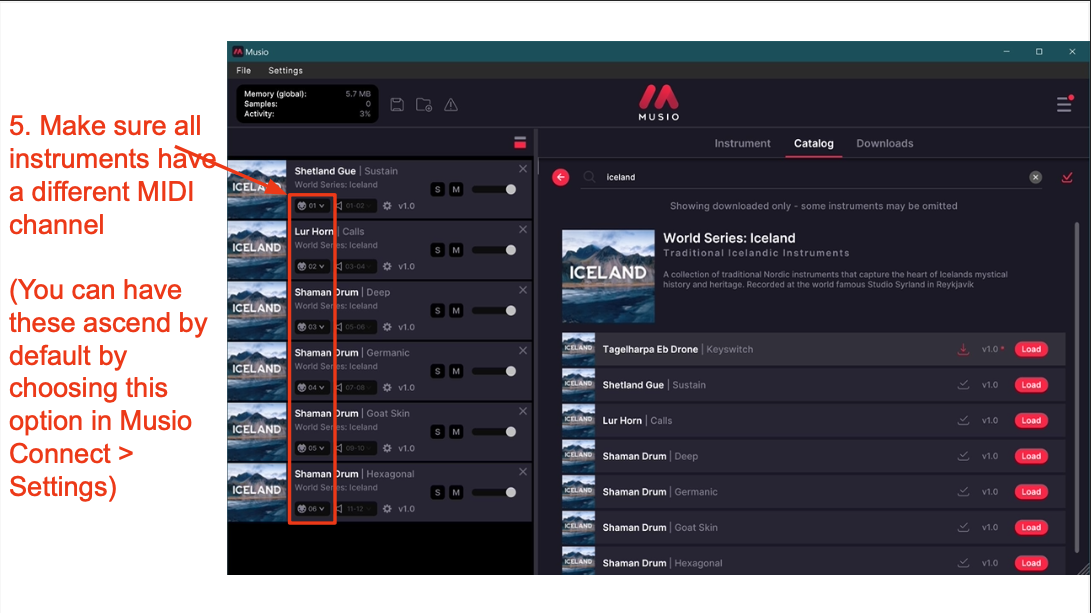Open audio output 01-02 dropdown for Shetland Gue
Screen dimensions: 1091x613
pyautogui.click(x=356, y=206)
